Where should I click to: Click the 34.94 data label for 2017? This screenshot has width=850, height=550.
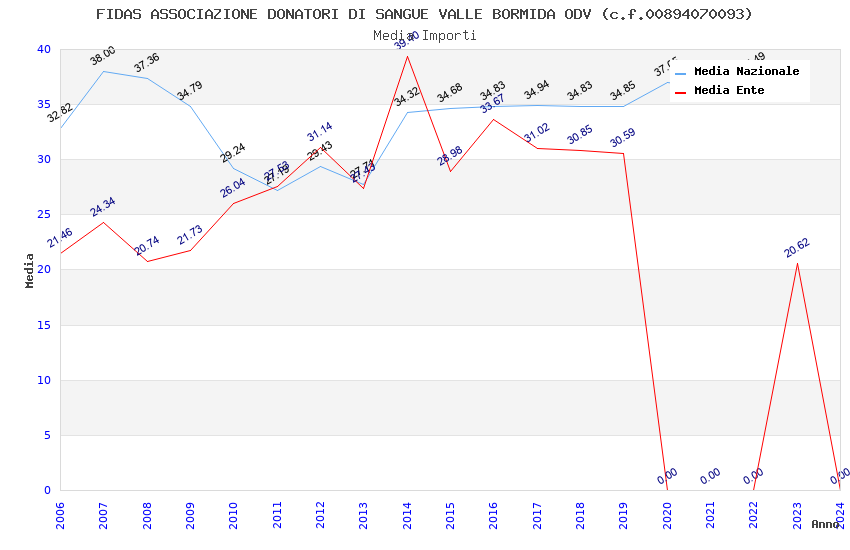coord(537,90)
